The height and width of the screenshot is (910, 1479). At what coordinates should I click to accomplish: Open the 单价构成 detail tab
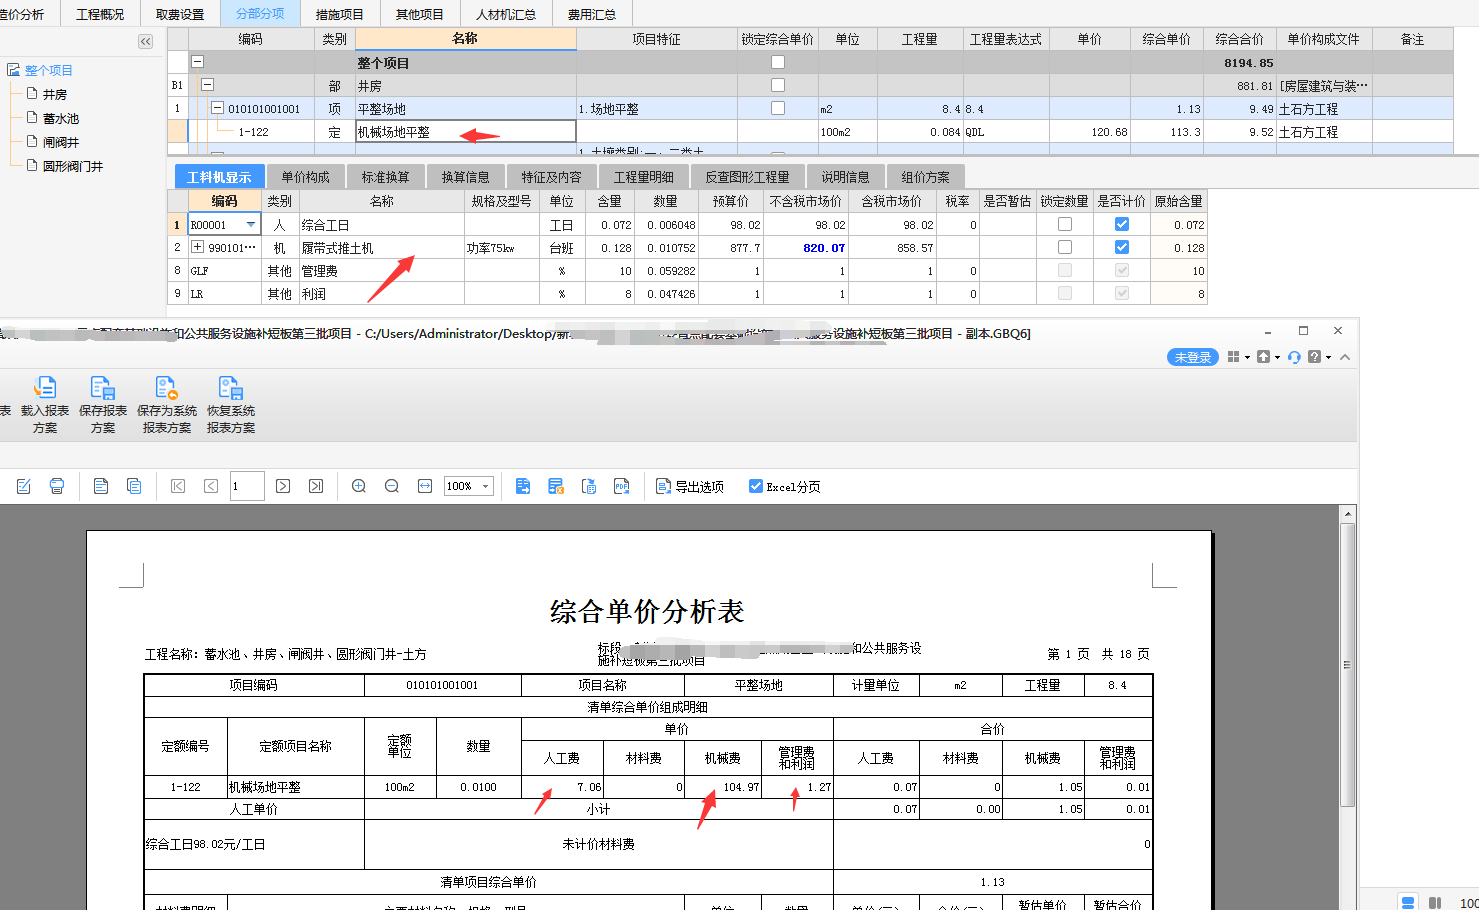pyautogui.click(x=305, y=177)
